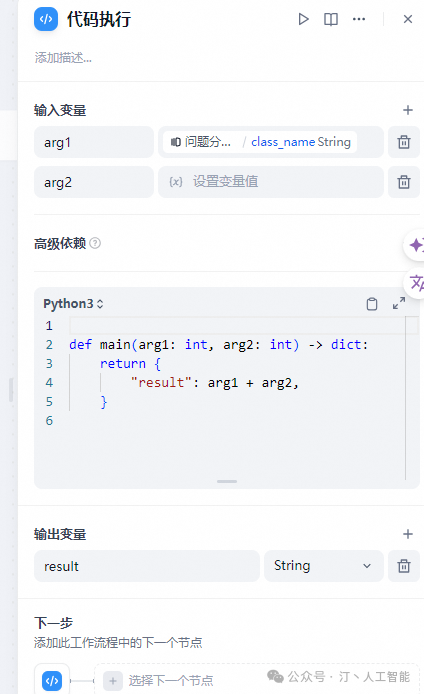Edit the arg1 variable name field

(x=94, y=142)
